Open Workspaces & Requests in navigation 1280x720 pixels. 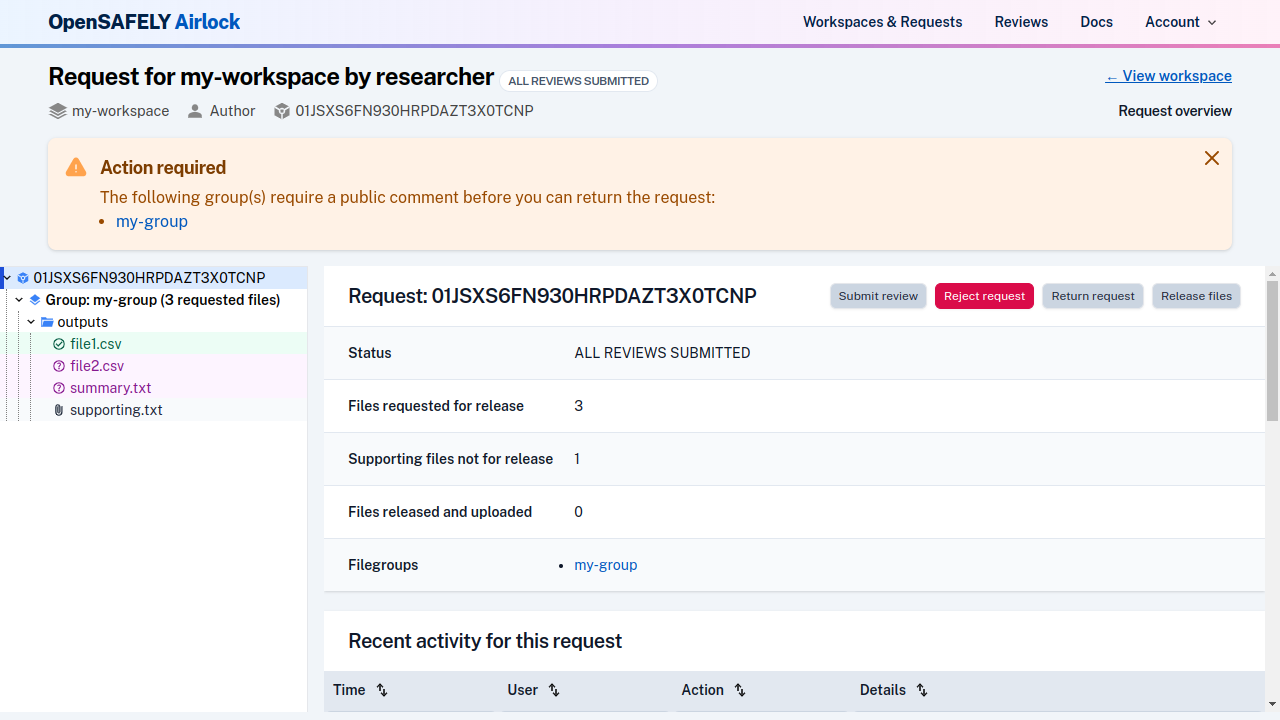tap(882, 22)
